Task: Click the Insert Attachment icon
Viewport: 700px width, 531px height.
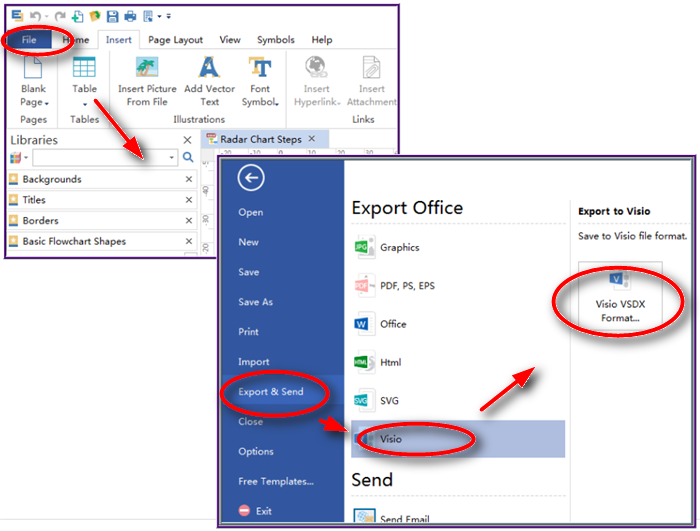Action: [371, 67]
